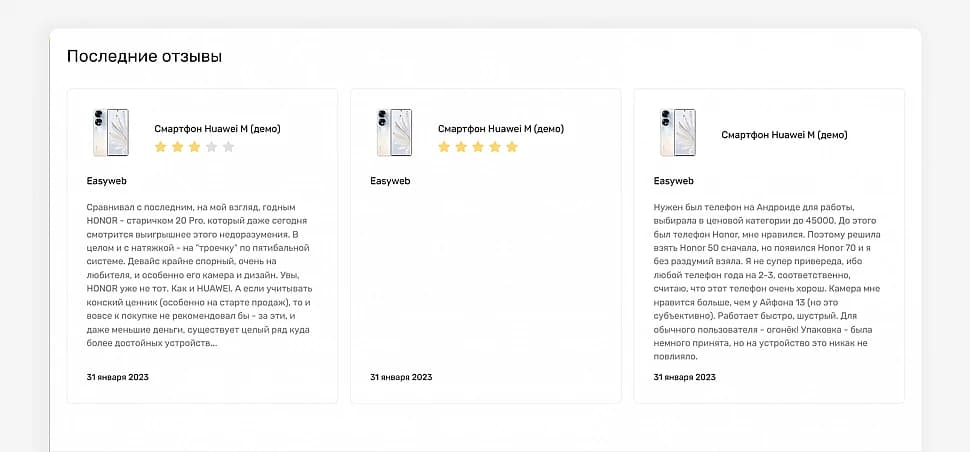Image resolution: width=970 pixels, height=452 pixels.
Task: Open phone thumbnail in middle review card
Action: 394,133
